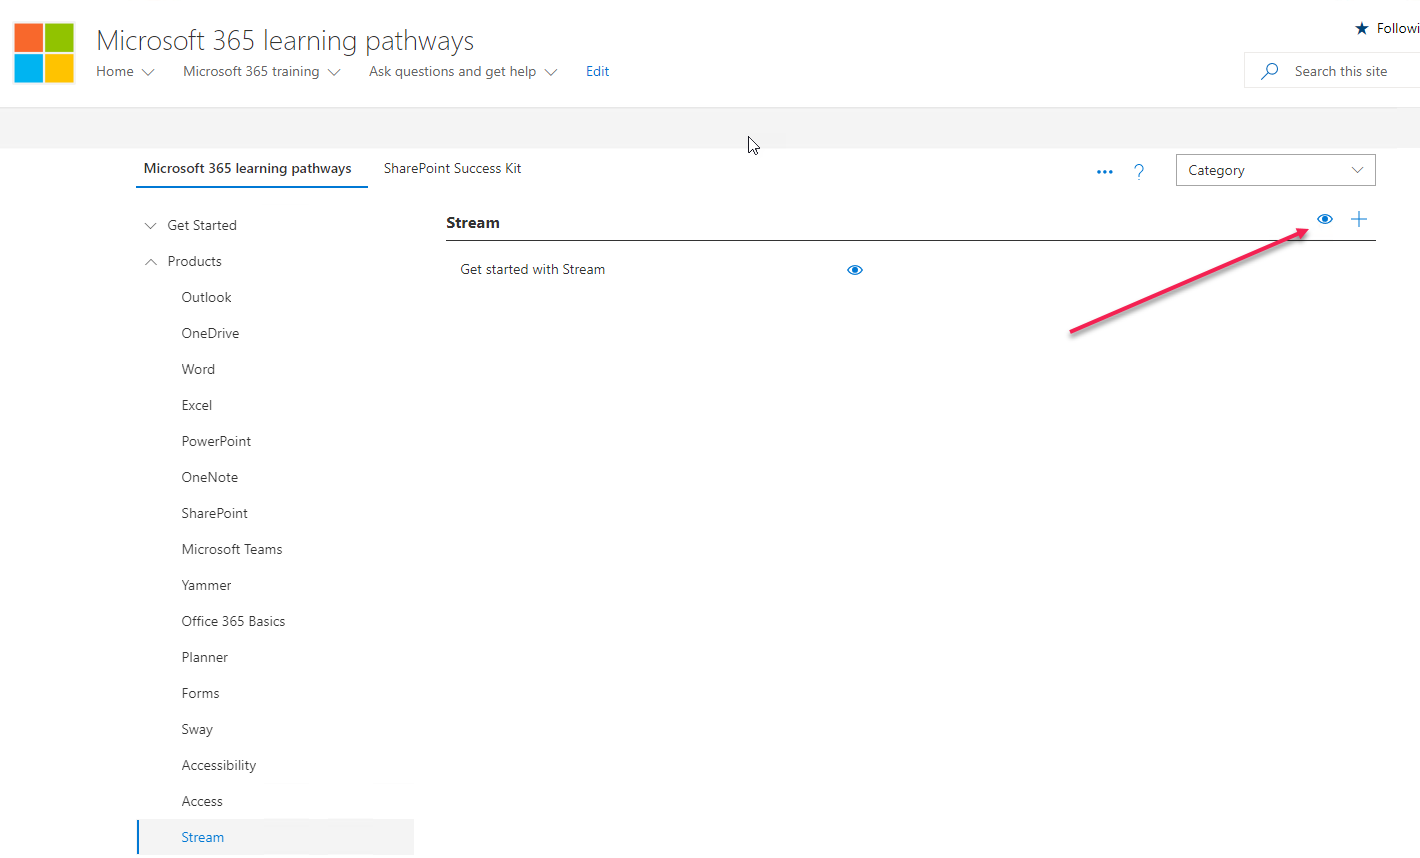Toggle visibility of the Stream subcategory
This screenshot has height=858, width=1420.
tap(1324, 219)
